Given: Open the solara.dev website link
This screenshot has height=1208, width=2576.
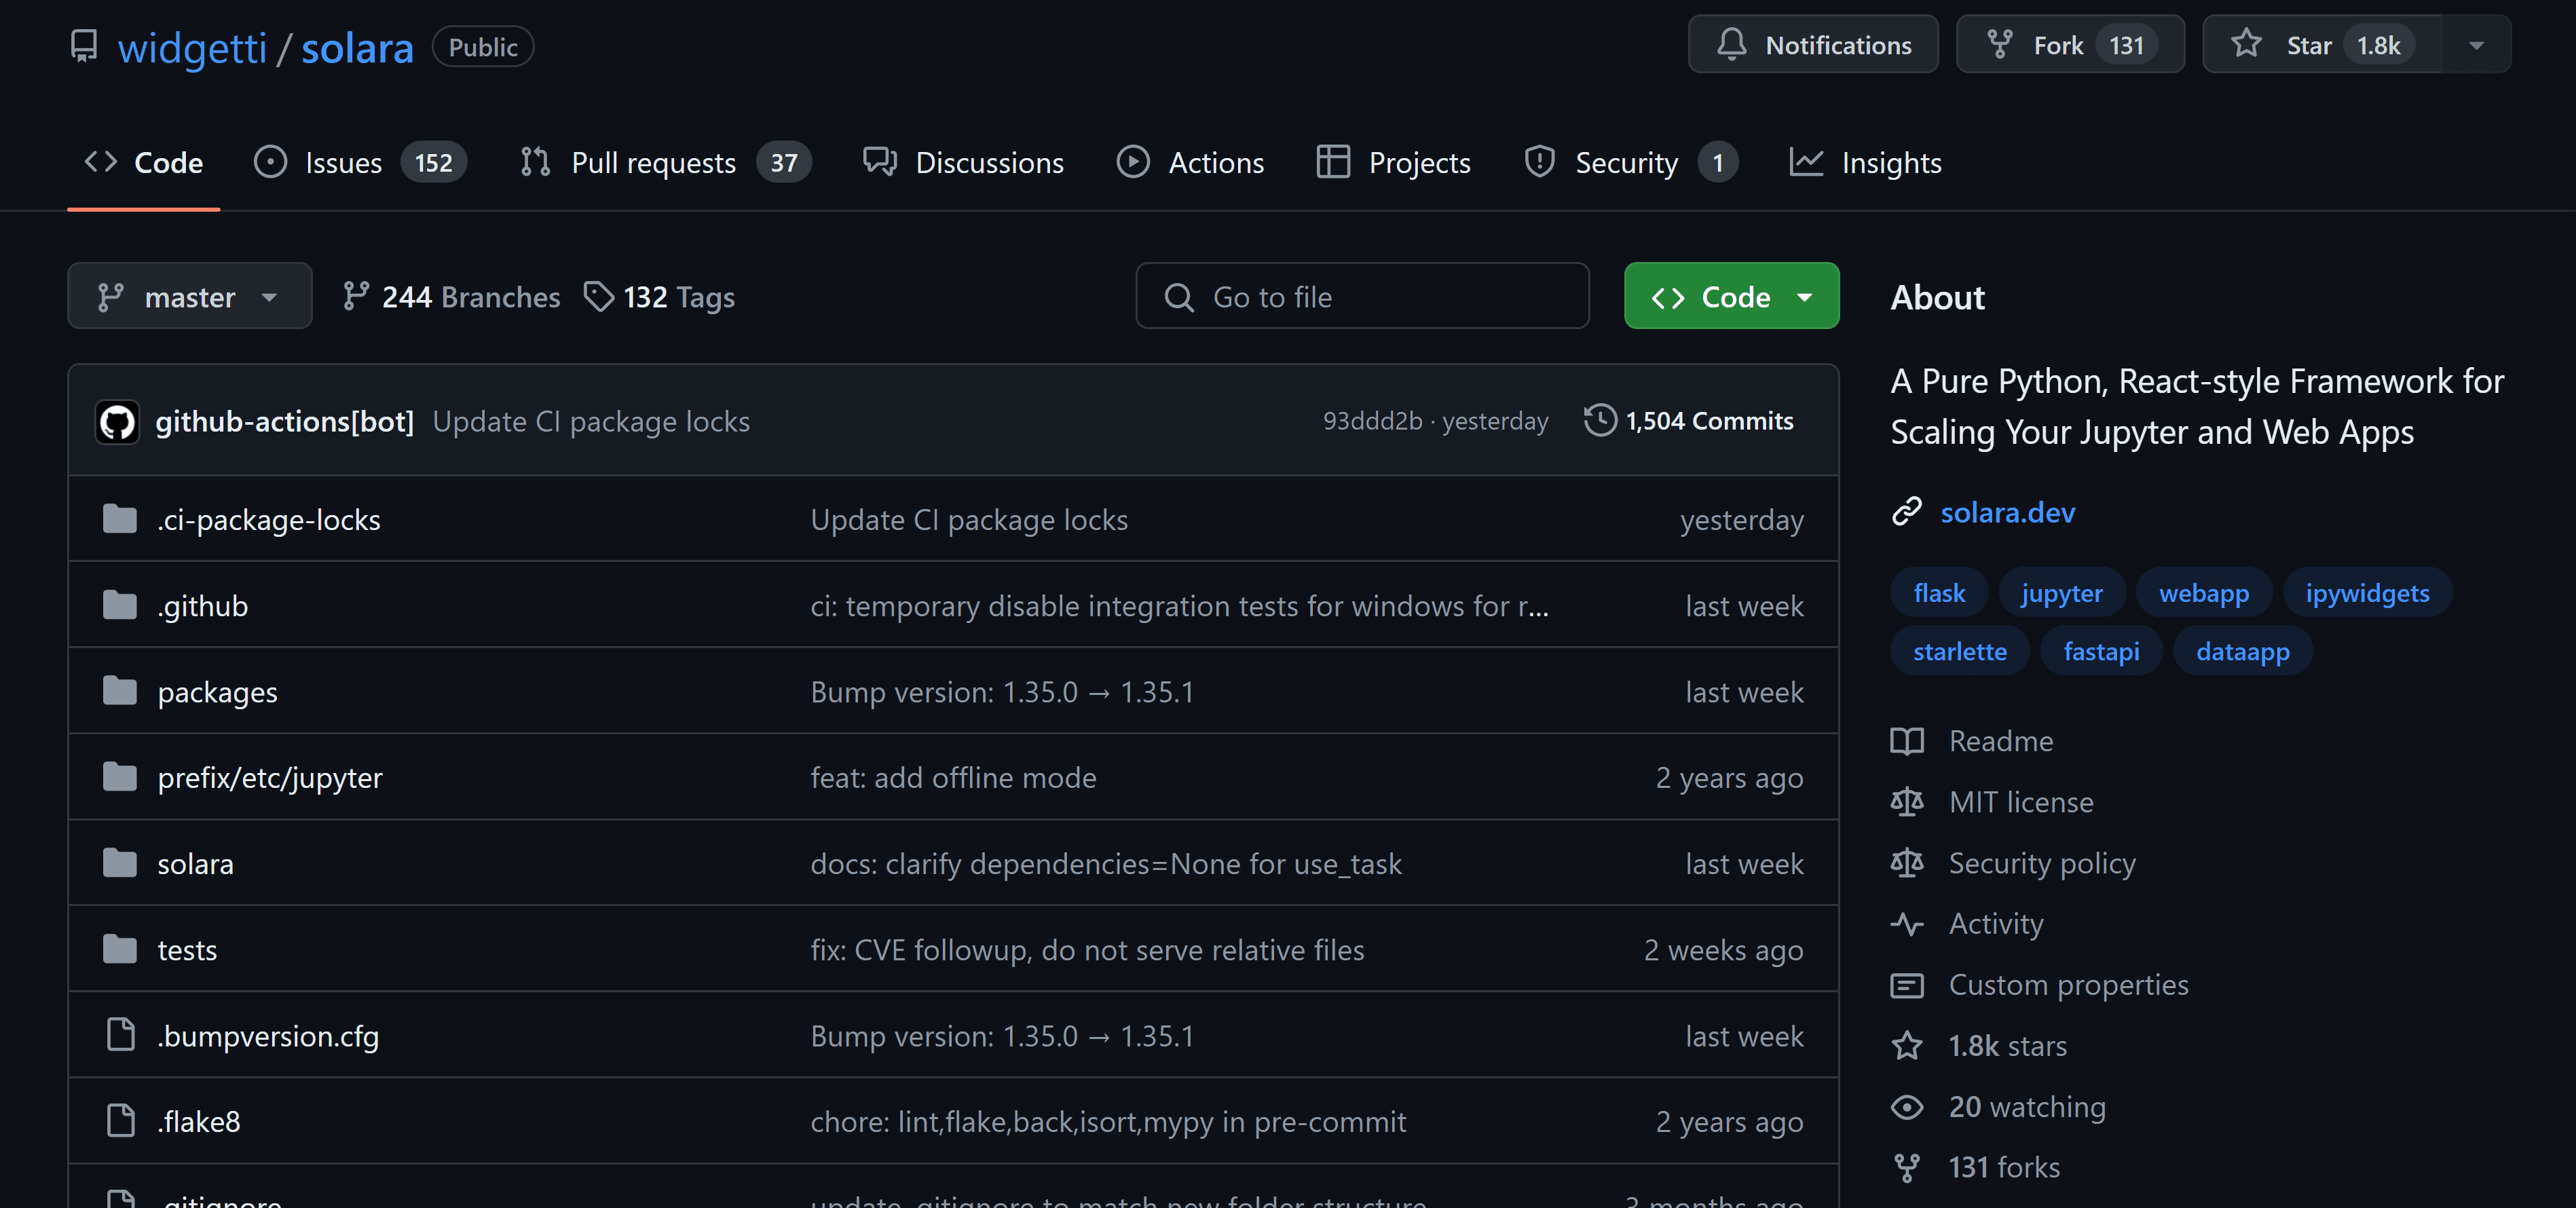Looking at the screenshot, I should pyautogui.click(x=2007, y=512).
